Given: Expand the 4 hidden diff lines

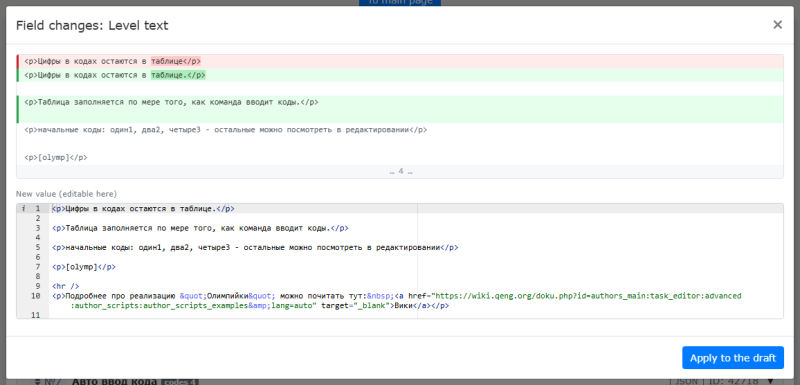Looking at the screenshot, I should 400,171.
